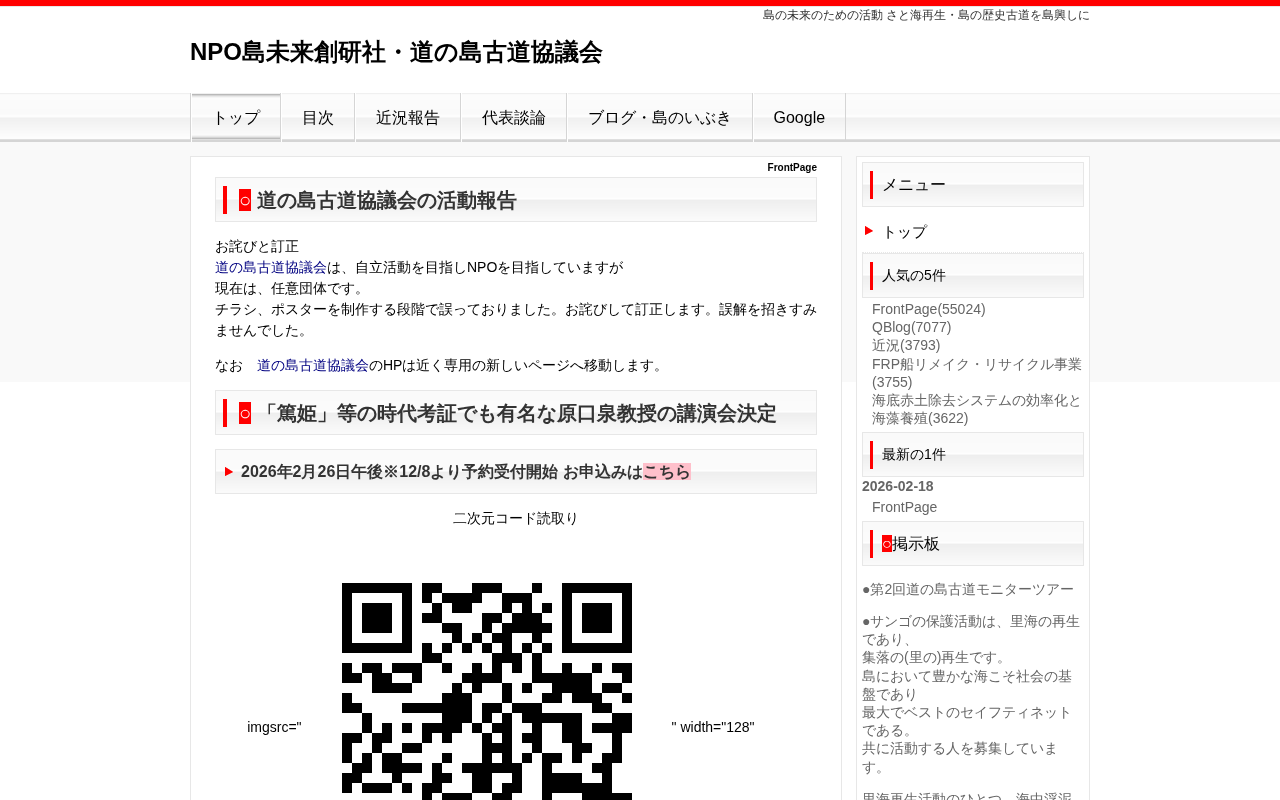Click the red arrow beside sidebar トップ

click(869, 231)
